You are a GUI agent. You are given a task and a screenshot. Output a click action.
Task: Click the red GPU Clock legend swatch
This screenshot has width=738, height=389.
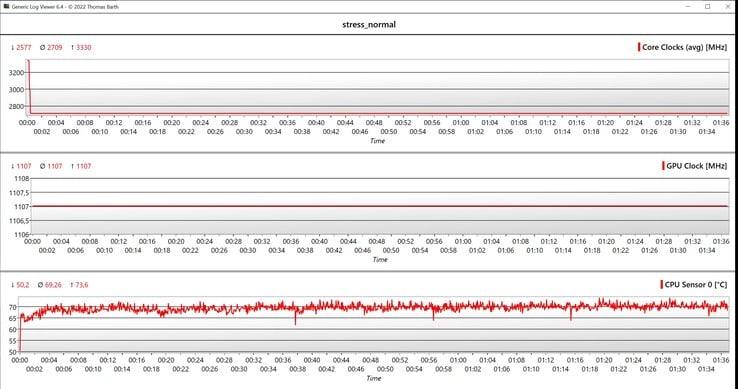click(x=663, y=166)
